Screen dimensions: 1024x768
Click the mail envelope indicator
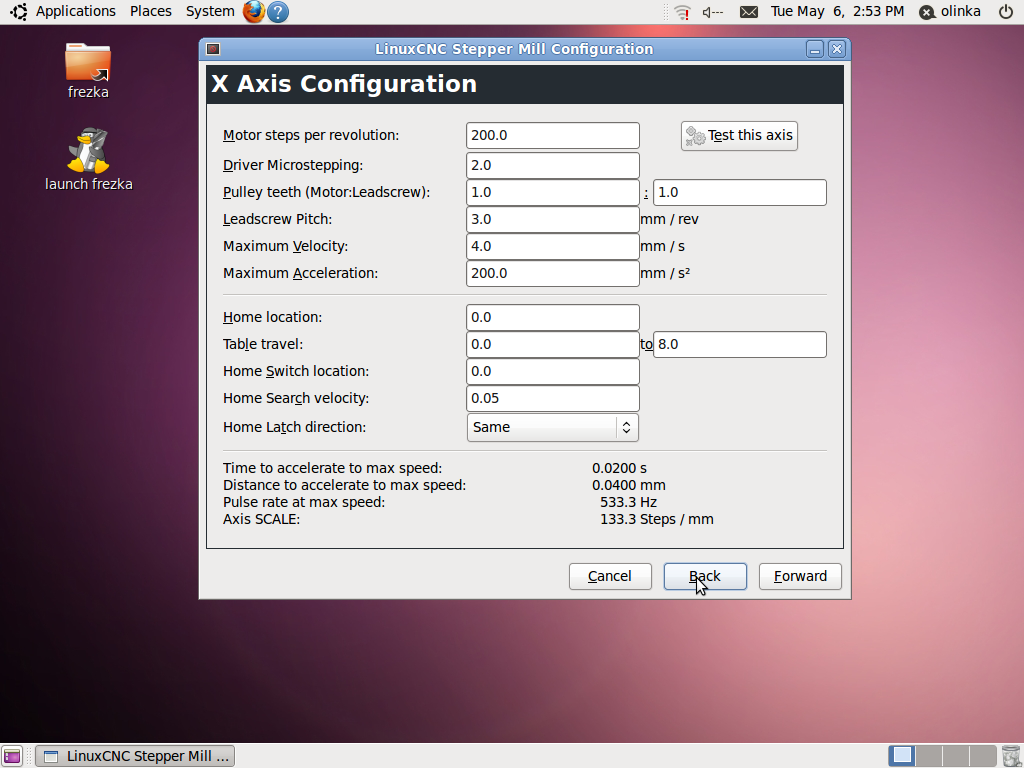click(x=748, y=12)
